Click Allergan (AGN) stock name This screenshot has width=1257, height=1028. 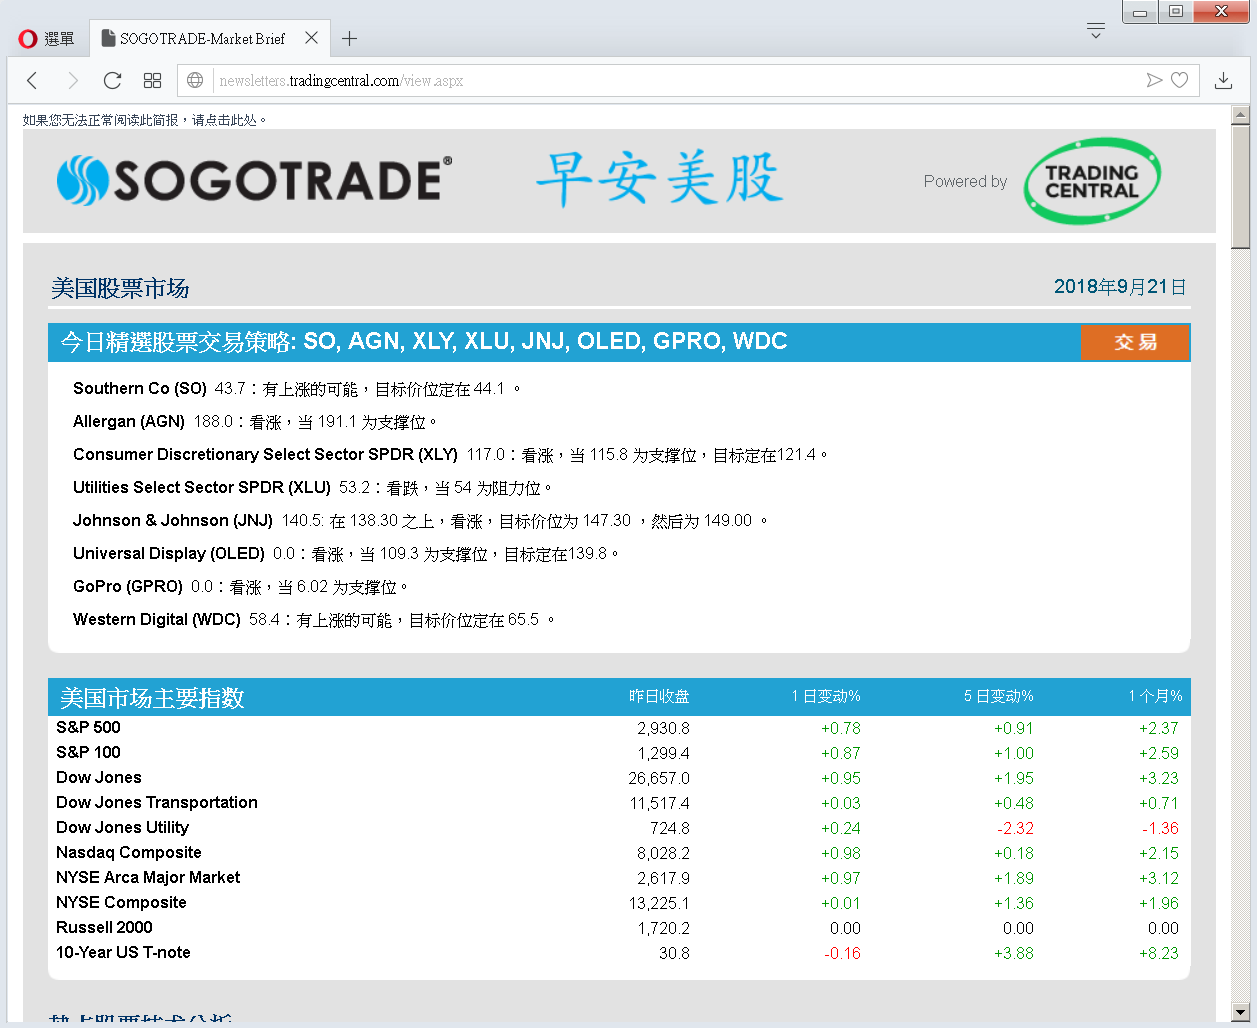pos(129,421)
